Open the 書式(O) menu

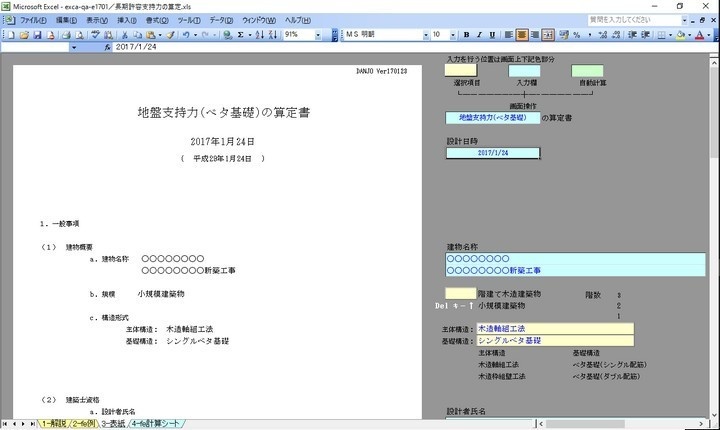click(x=157, y=20)
